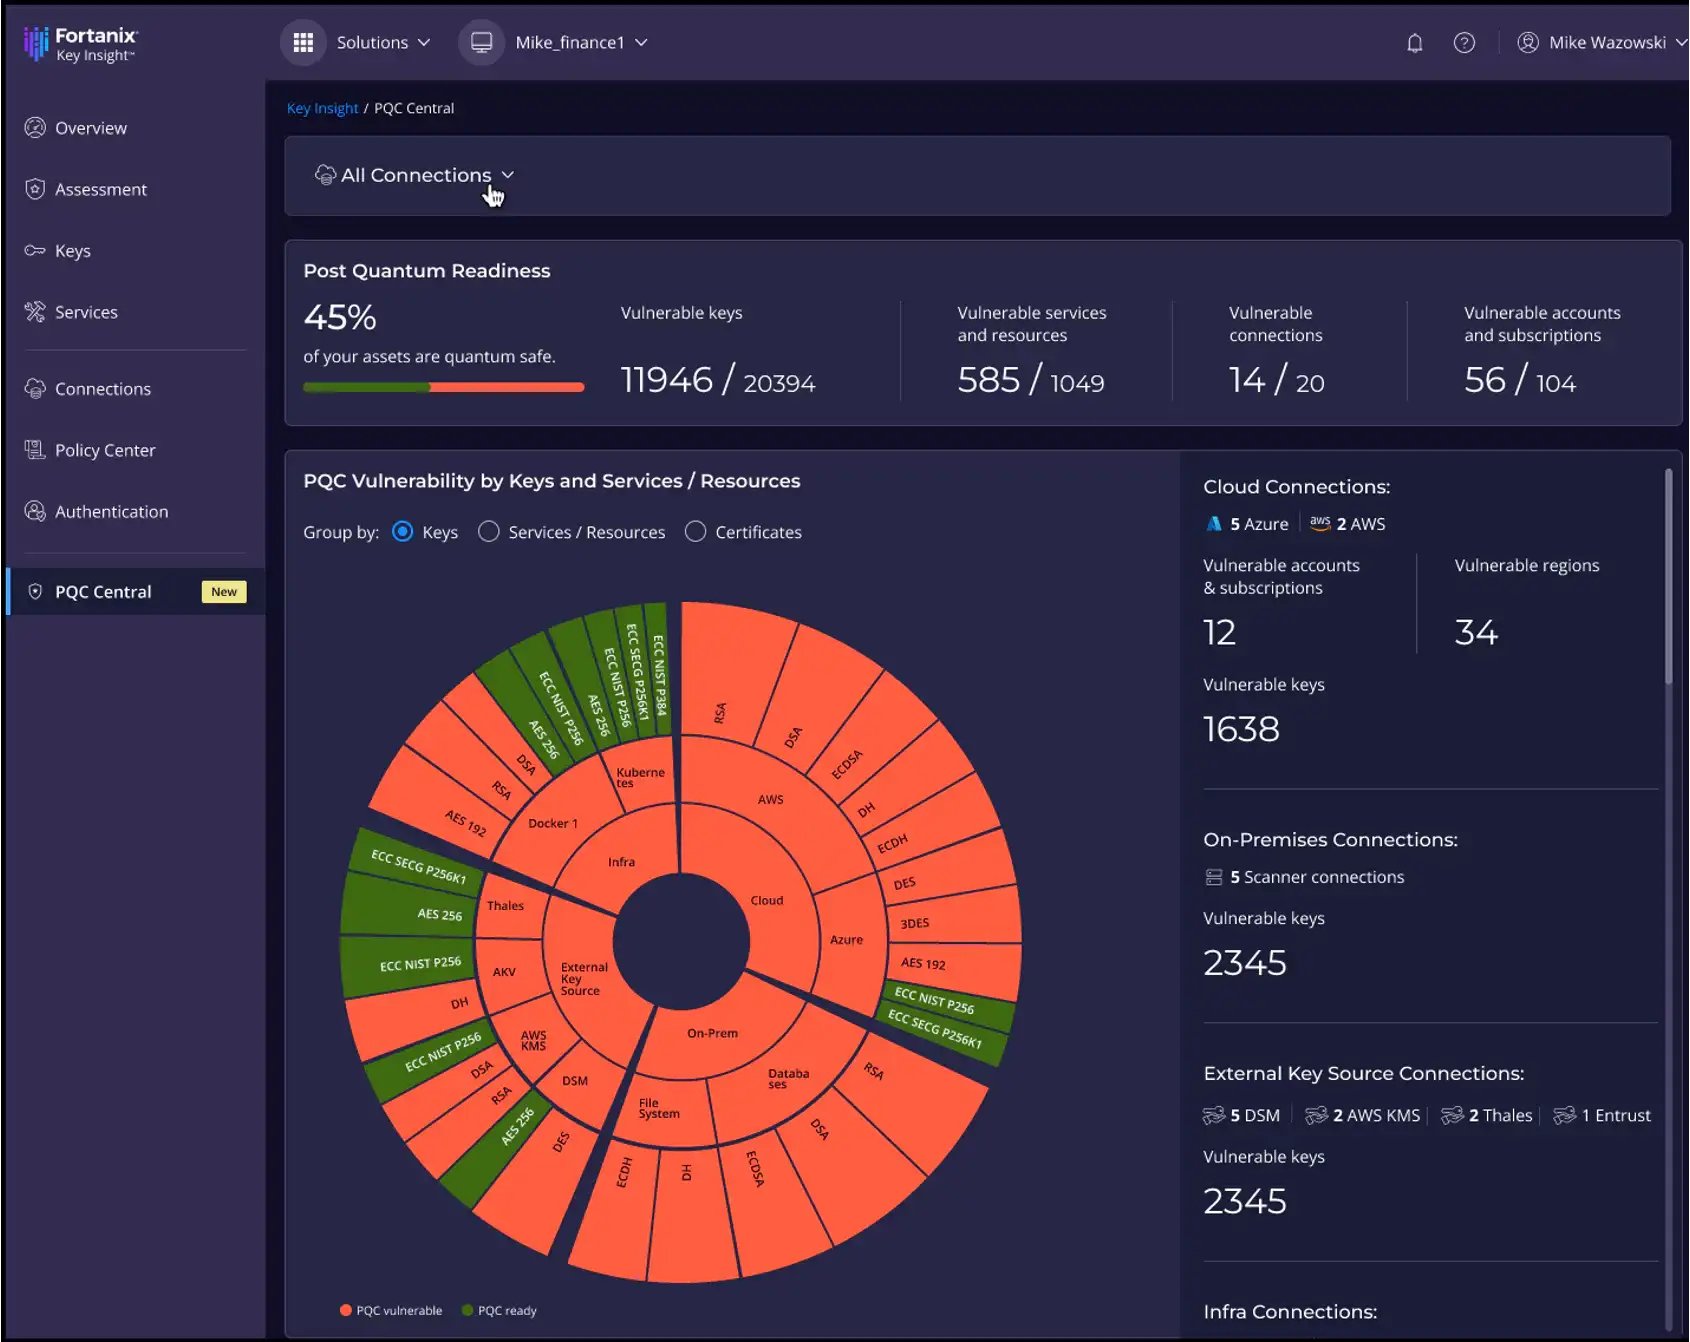Click the Databases ring segment

click(788, 1078)
